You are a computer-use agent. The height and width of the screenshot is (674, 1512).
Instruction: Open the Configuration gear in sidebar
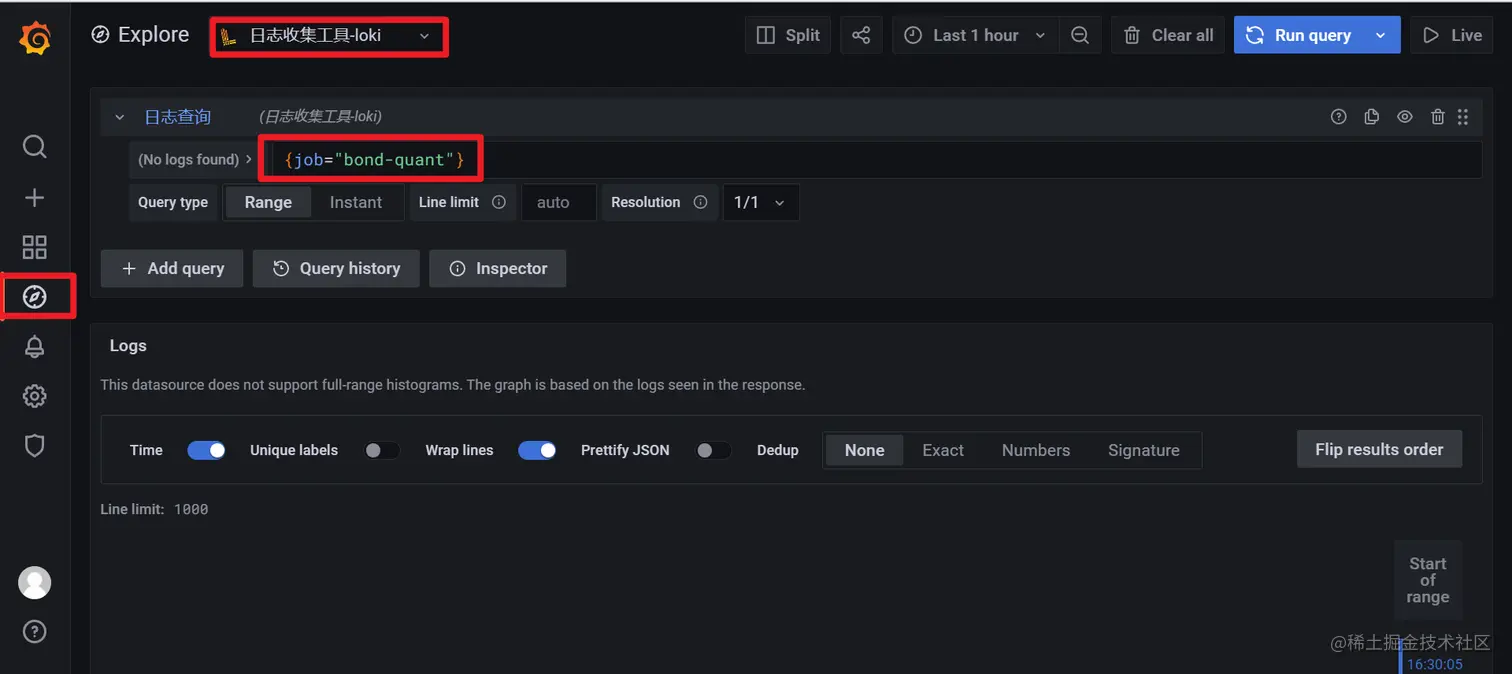pos(35,396)
